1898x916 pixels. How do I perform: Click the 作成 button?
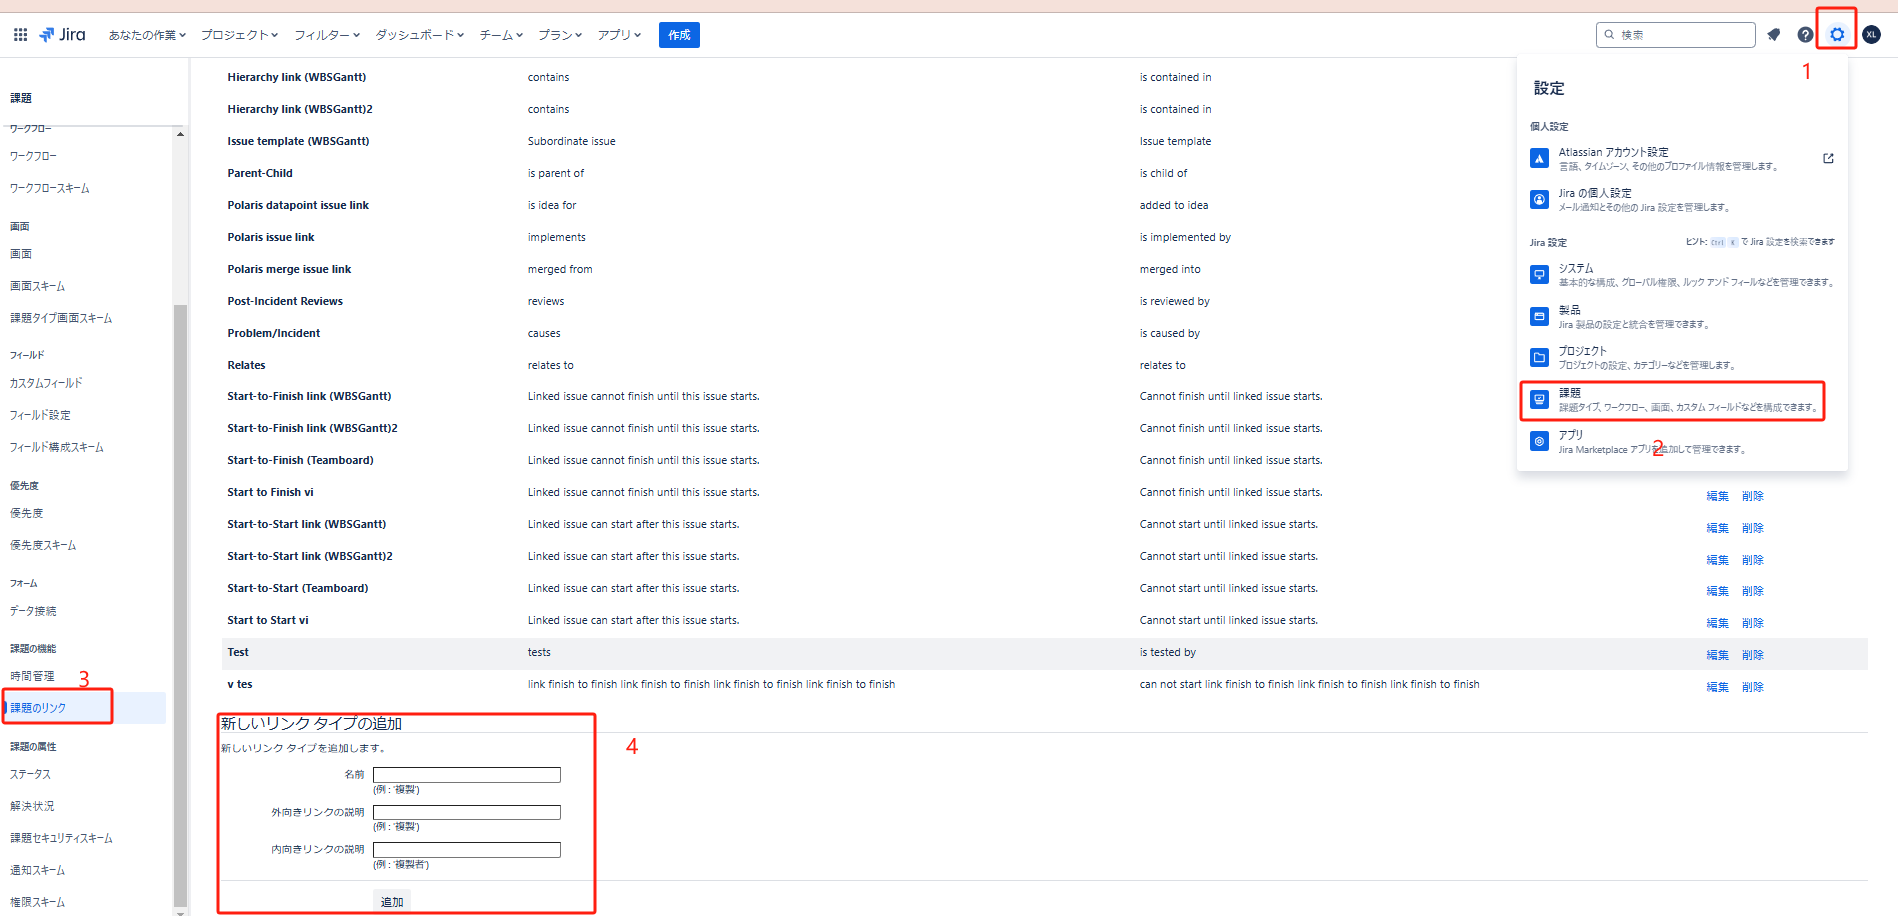(x=679, y=35)
